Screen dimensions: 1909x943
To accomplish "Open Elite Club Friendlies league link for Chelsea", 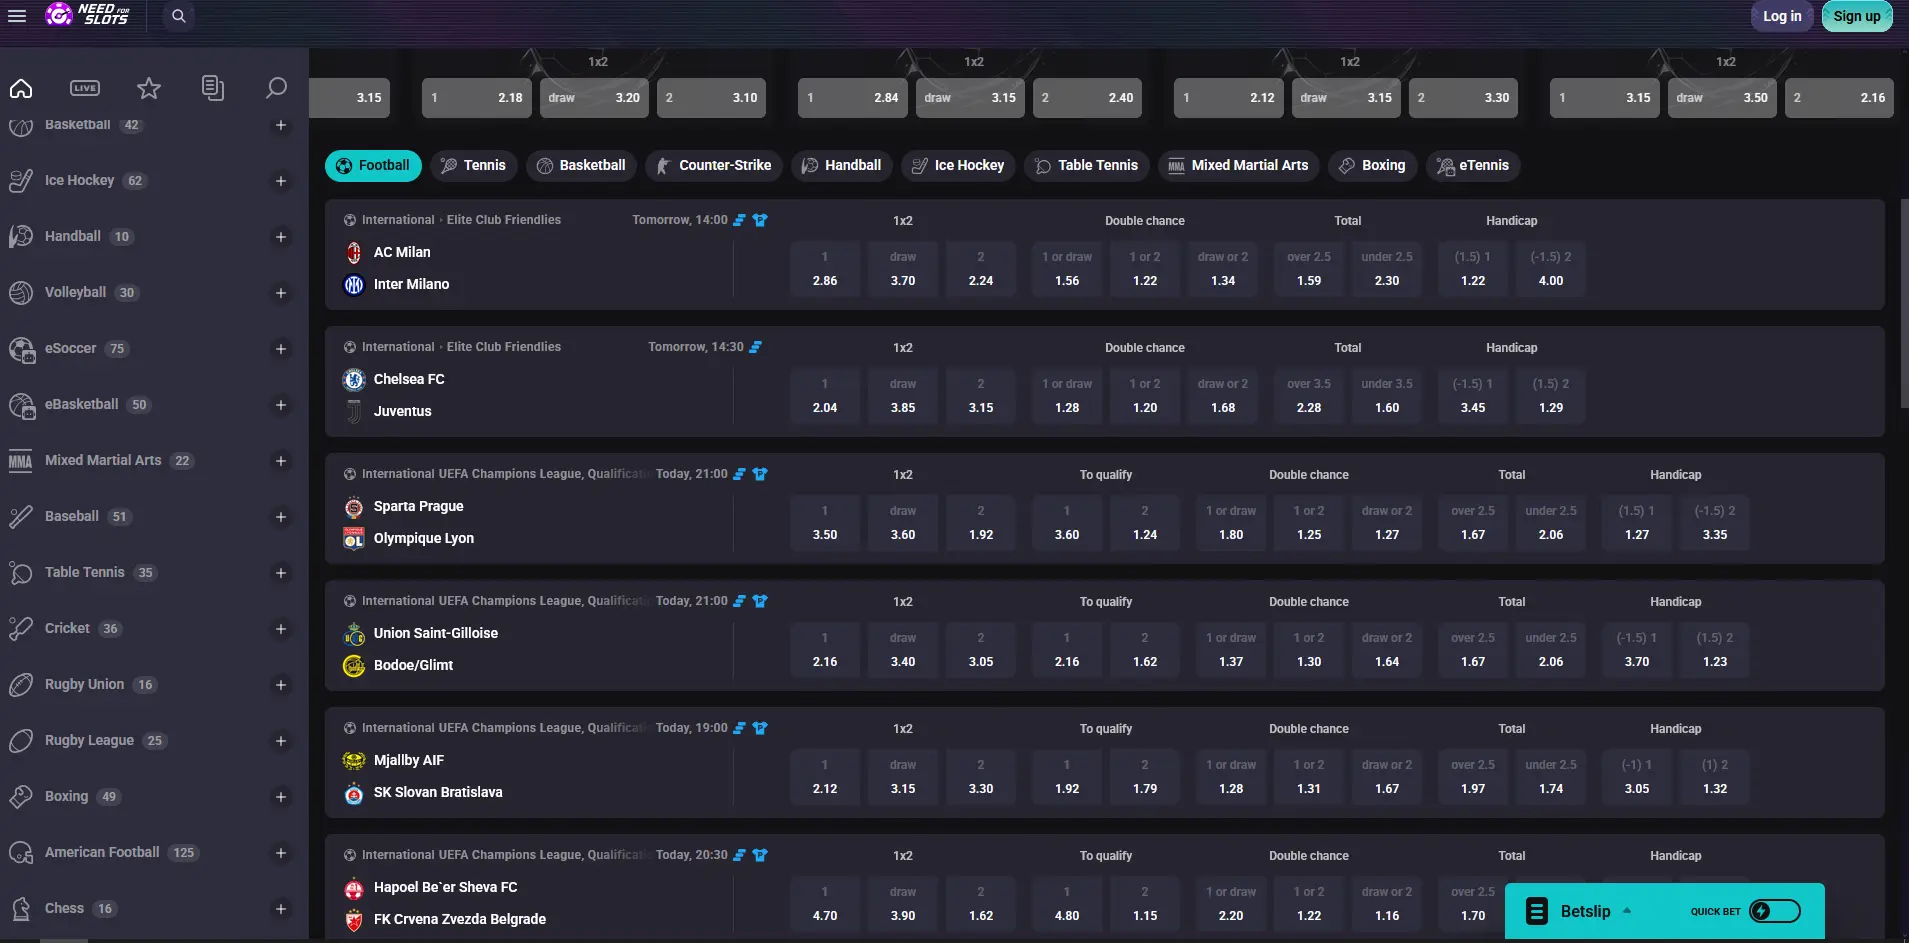I will (x=504, y=347).
